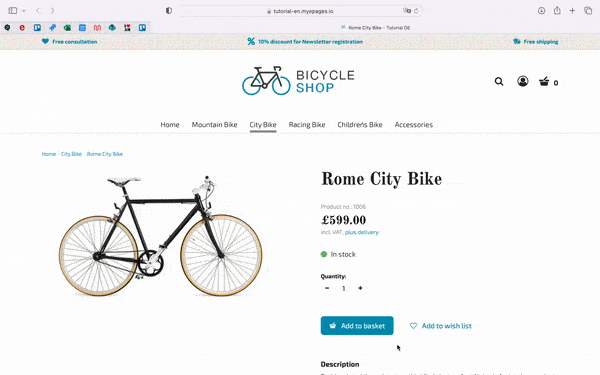Increase quantity with the plus button
Screen dimensions: 600x375
(x=360, y=288)
